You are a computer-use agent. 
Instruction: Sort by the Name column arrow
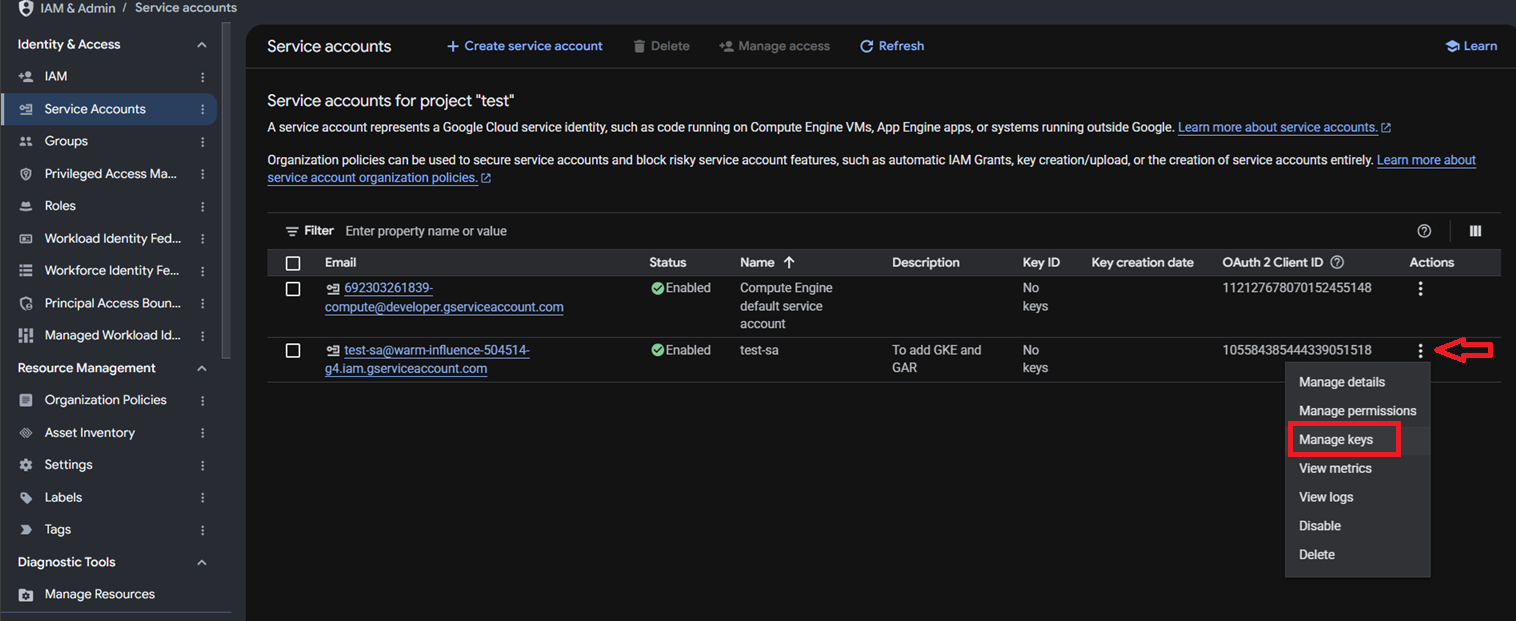[789, 262]
